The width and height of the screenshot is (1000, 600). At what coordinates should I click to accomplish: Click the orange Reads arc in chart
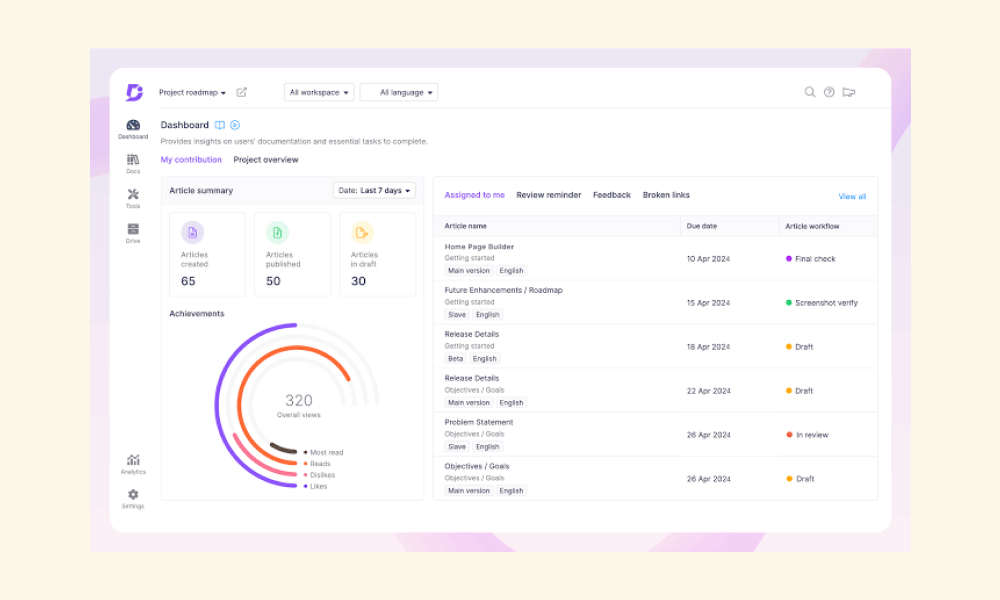click(240, 406)
